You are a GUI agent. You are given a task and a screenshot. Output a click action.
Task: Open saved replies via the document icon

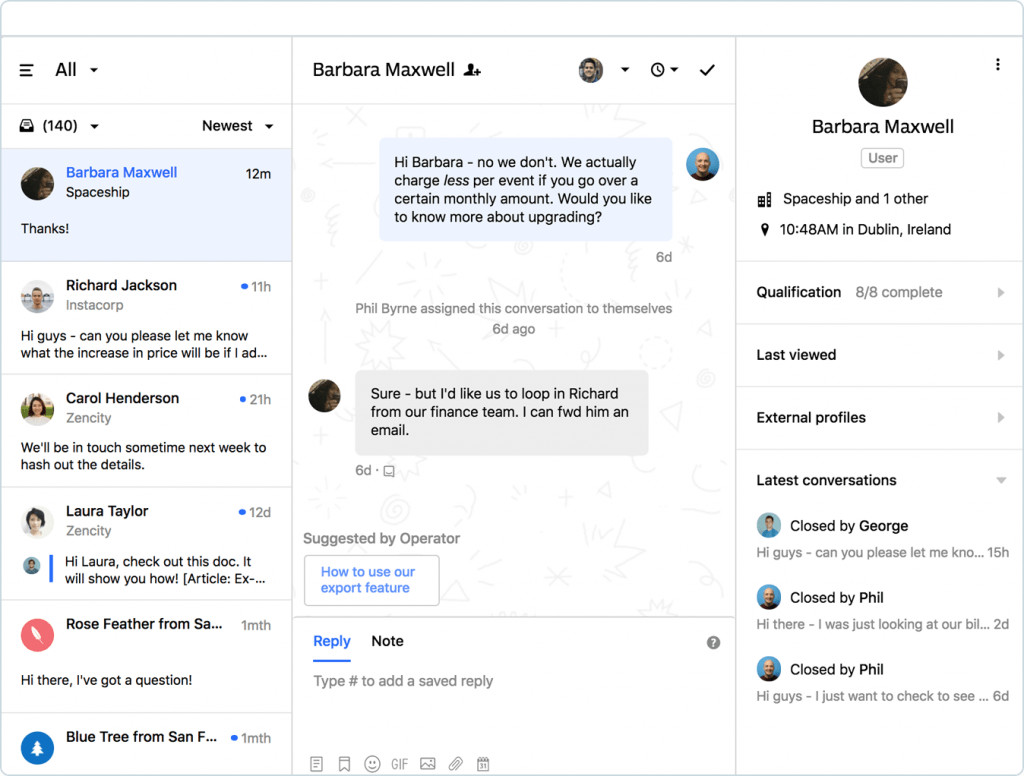tap(316, 763)
